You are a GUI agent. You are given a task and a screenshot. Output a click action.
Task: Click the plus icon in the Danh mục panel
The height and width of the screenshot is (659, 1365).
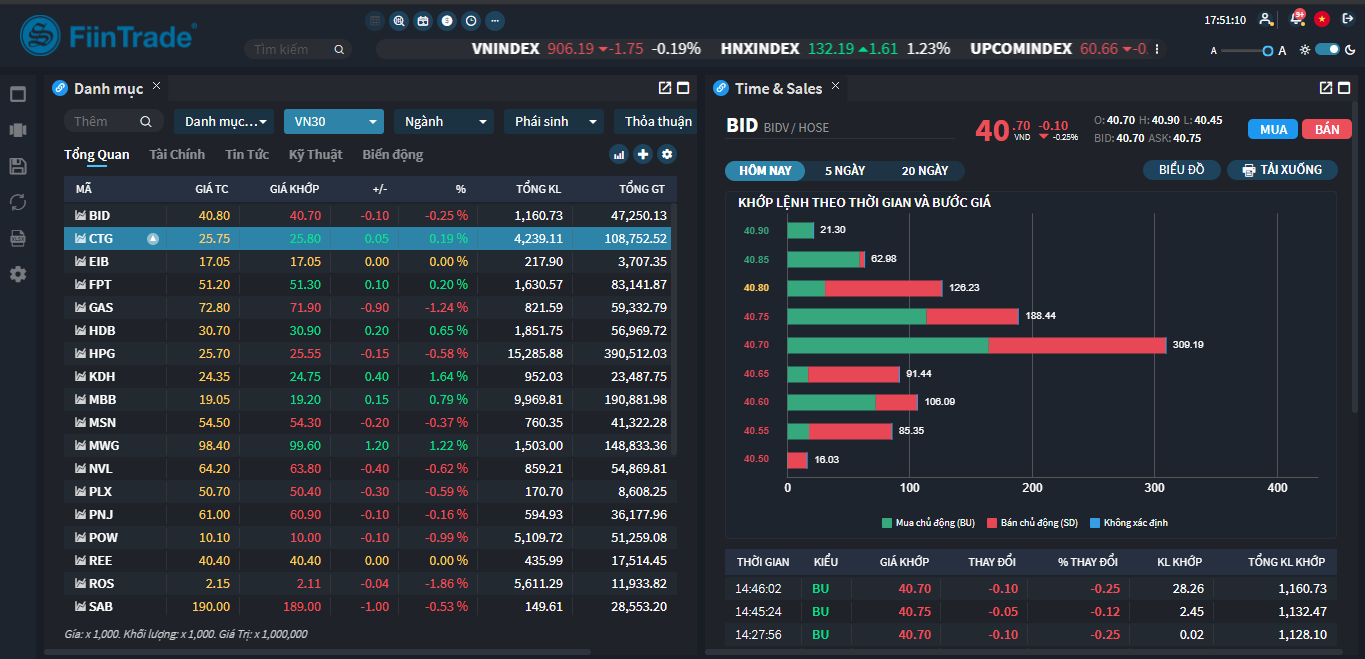645,154
